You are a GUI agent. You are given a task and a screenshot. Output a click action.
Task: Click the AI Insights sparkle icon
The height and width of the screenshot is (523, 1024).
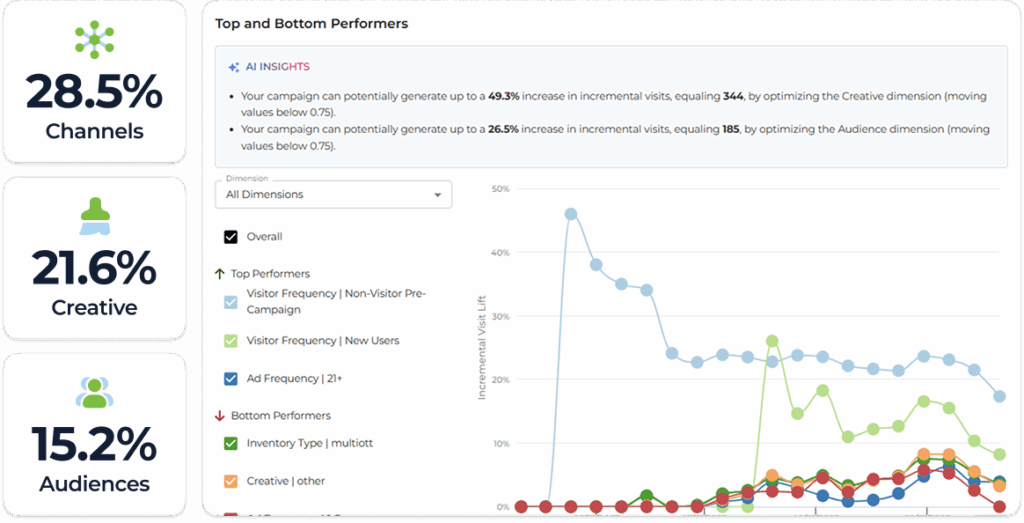coord(233,67)
